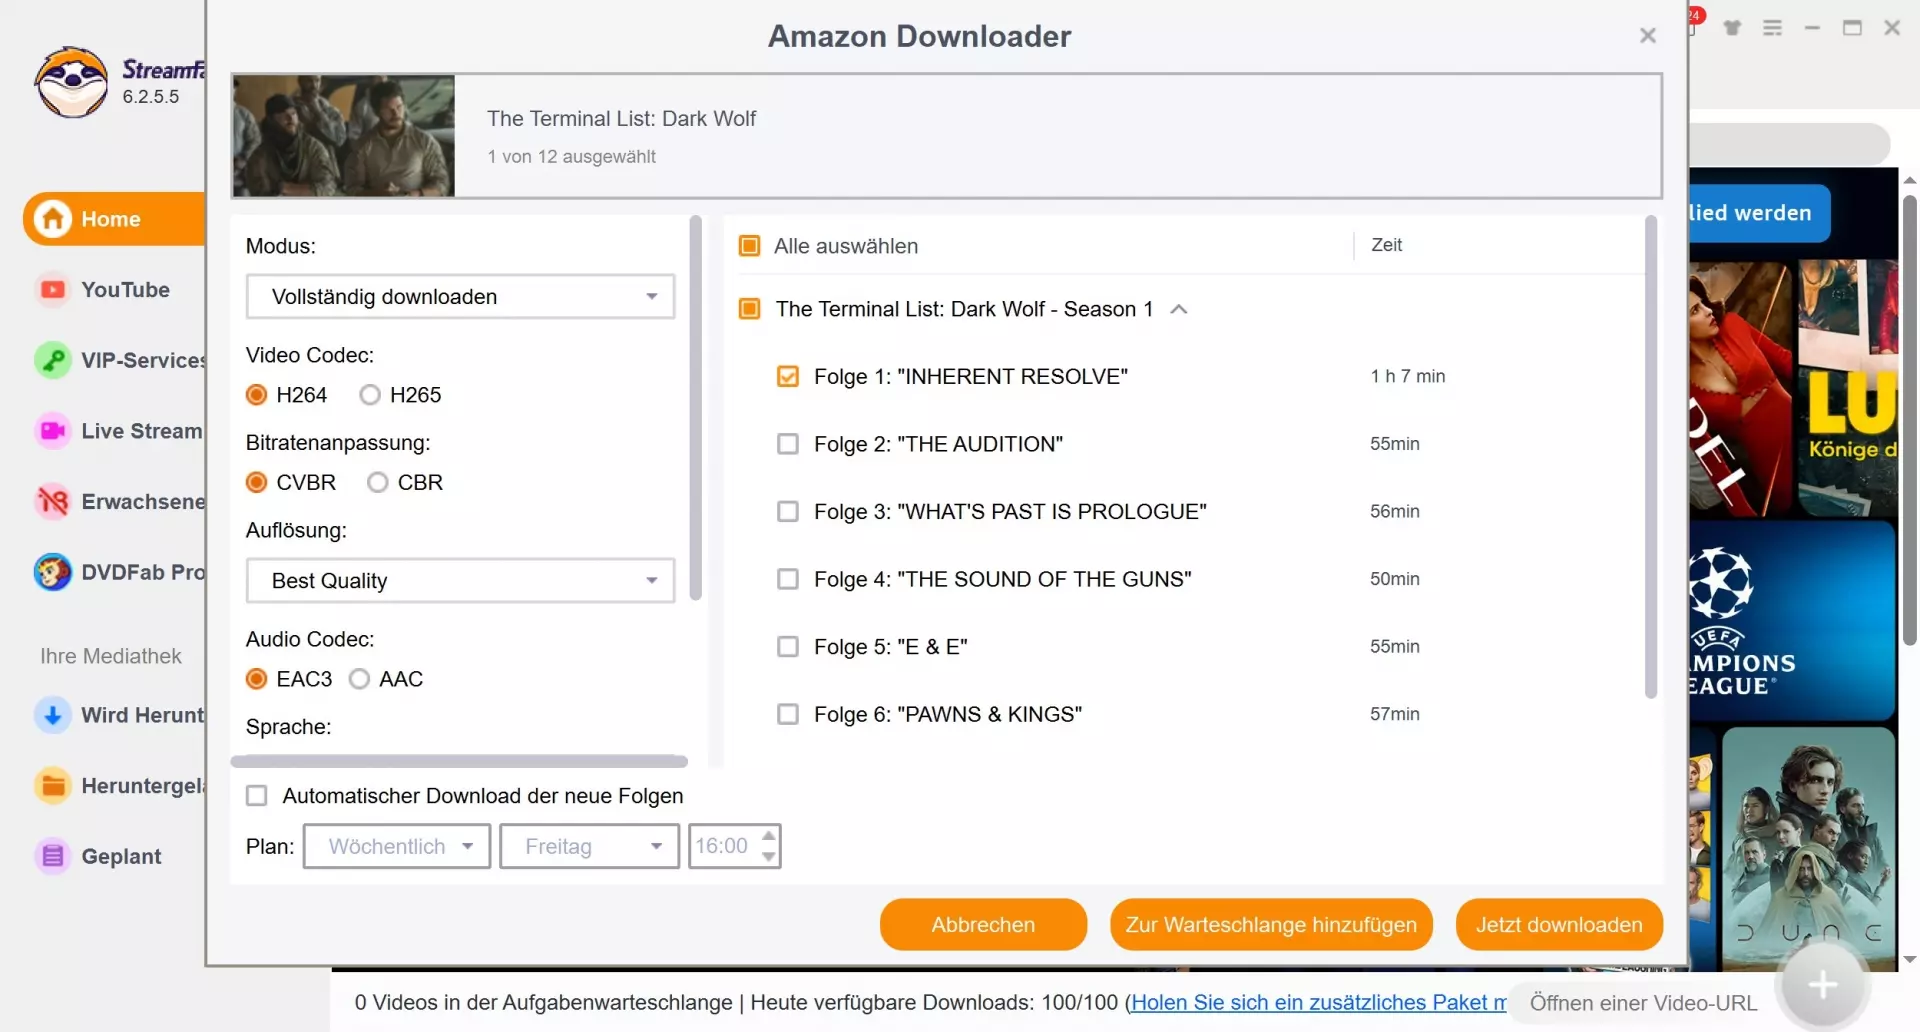This screenshot has width=1920, height=1032.
Task: Open the Freitag day dropdown
Action: click(x=589, y=846)
